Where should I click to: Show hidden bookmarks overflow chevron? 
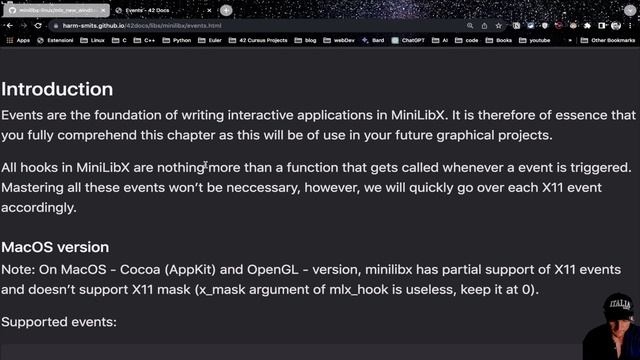click(570, 40)
